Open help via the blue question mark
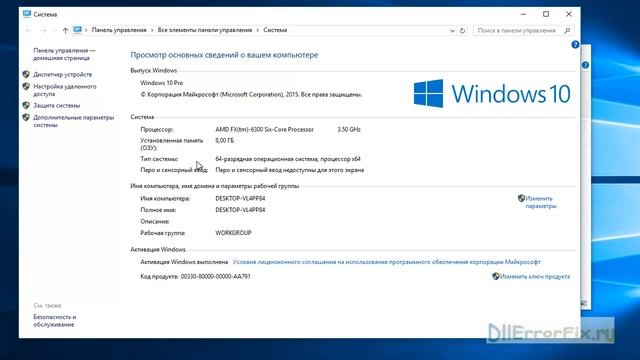640x360 pixels. 575,44
